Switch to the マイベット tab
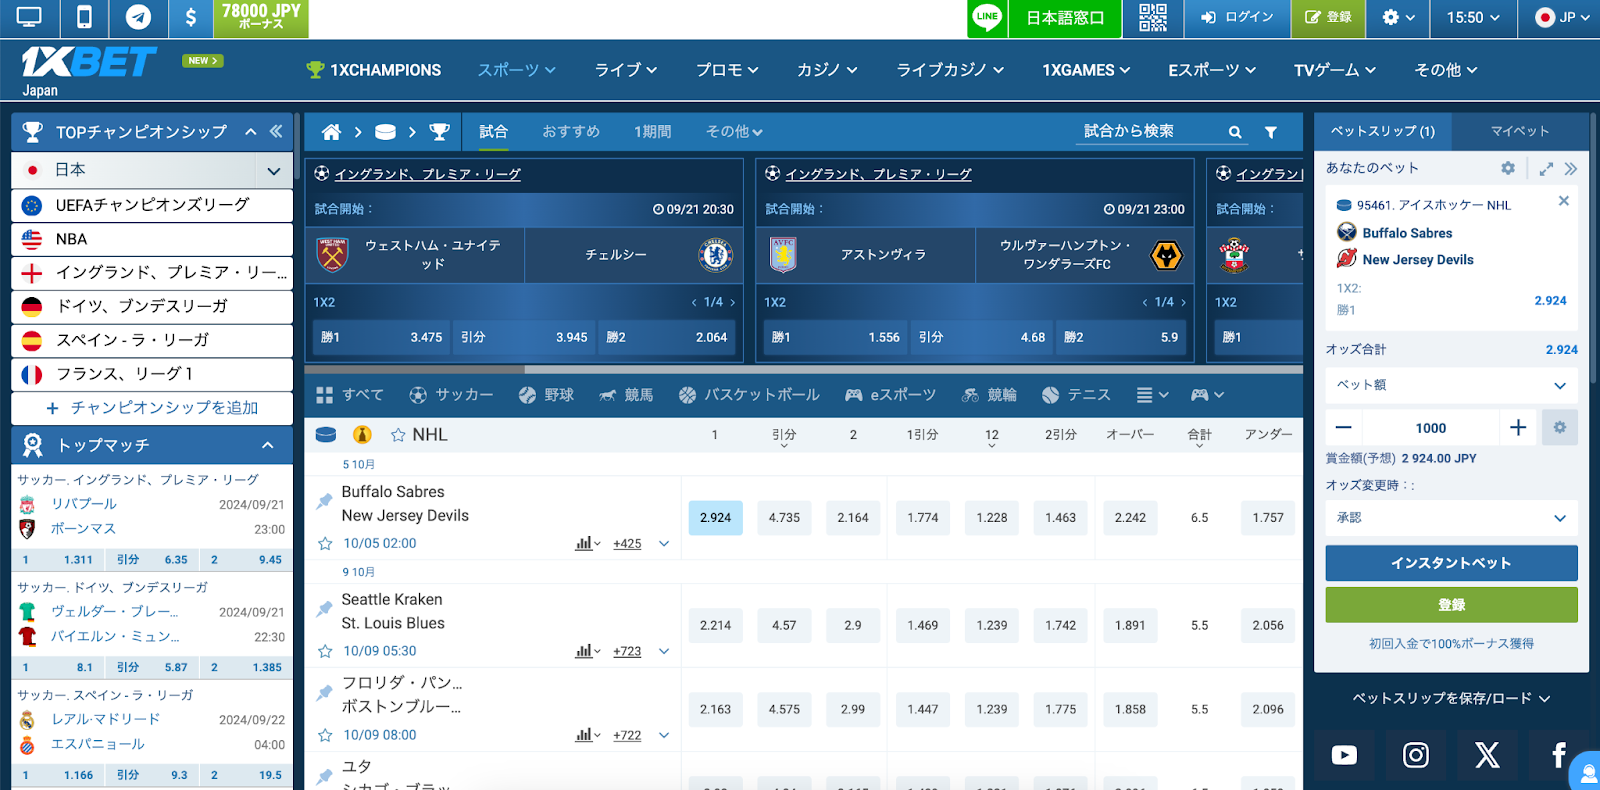This screenshot has width=1600, height=790. click(x=1520, y=131)
